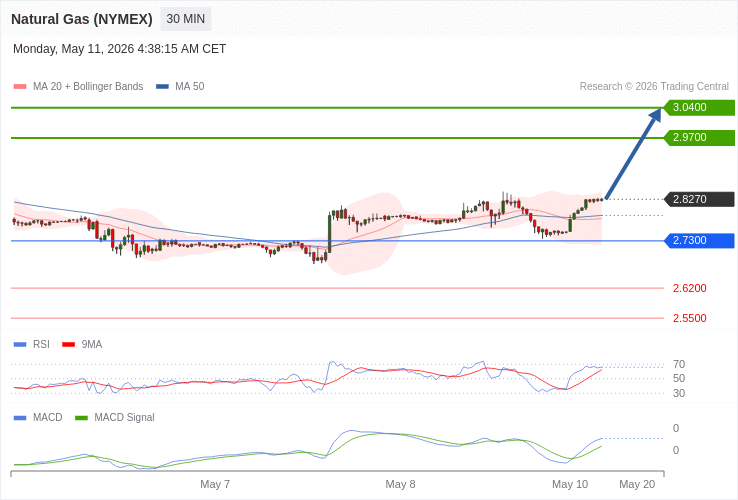This screenshot has height=500, width=738.
Task: Click the May 10 time axis label
Action: [570, 484]
